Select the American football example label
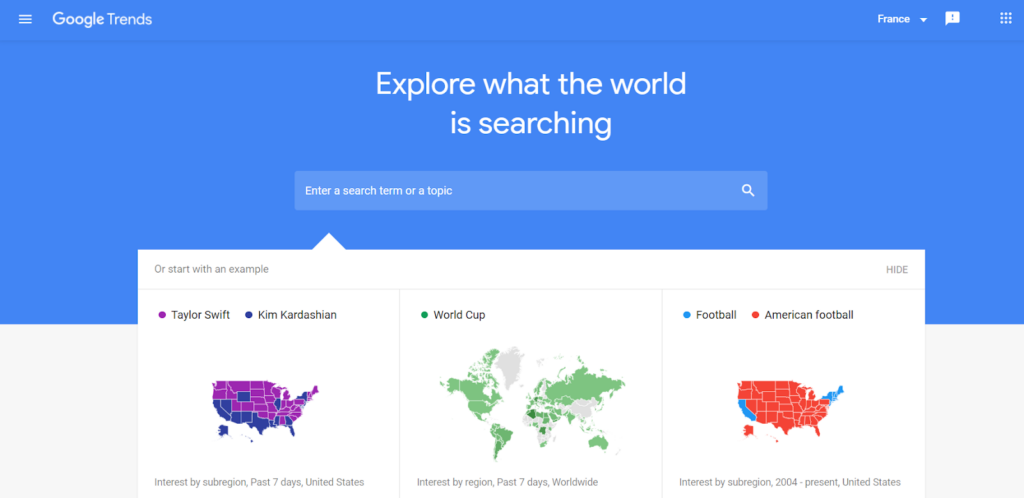 point(809,315)
